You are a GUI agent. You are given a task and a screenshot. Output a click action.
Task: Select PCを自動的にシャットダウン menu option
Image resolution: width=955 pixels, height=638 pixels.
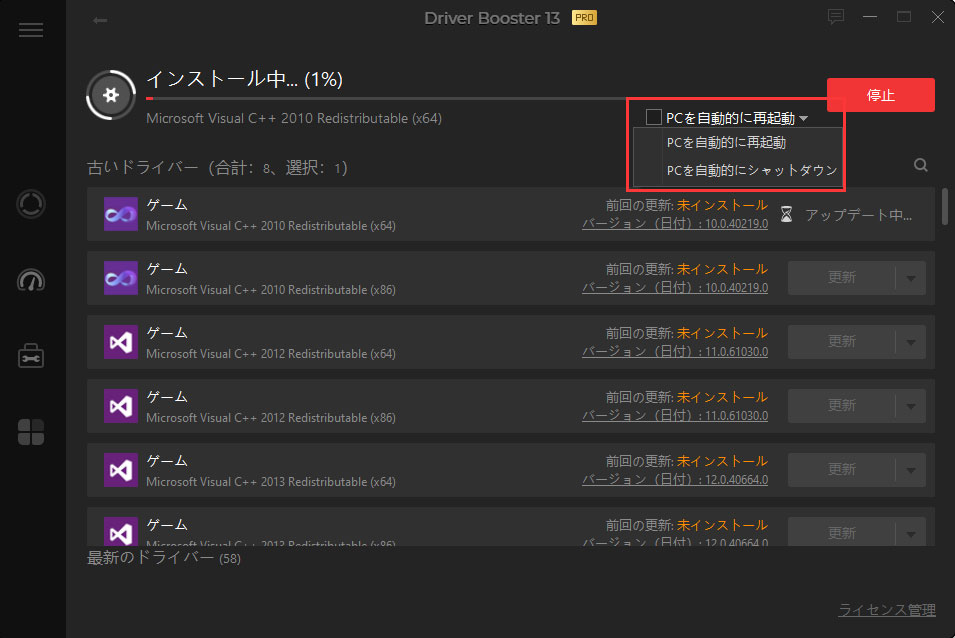click(738, 170)
